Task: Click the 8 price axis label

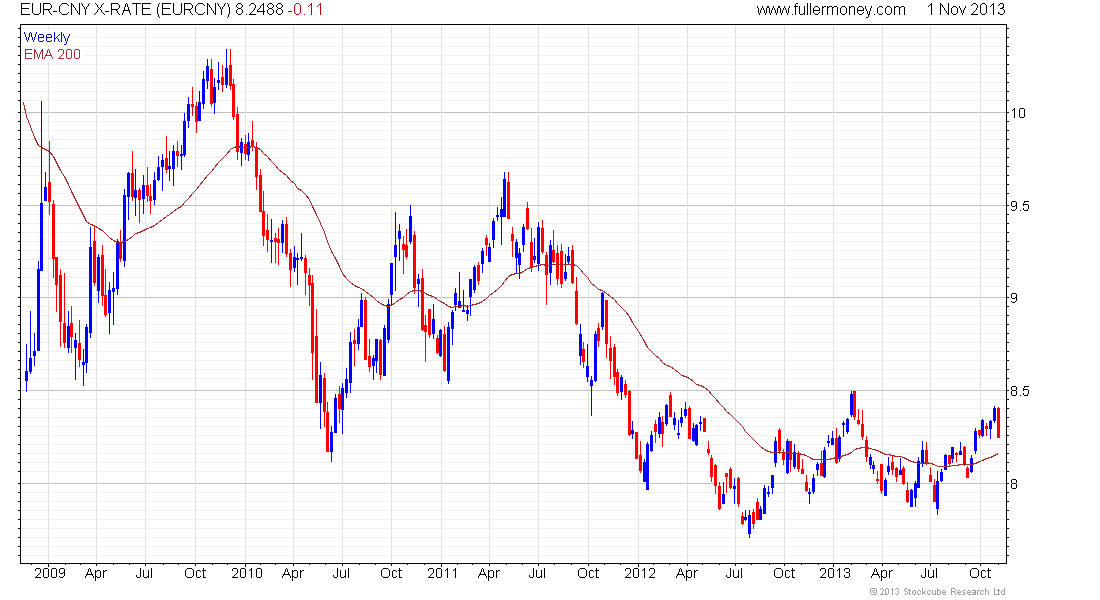Action: [1014, 484]
